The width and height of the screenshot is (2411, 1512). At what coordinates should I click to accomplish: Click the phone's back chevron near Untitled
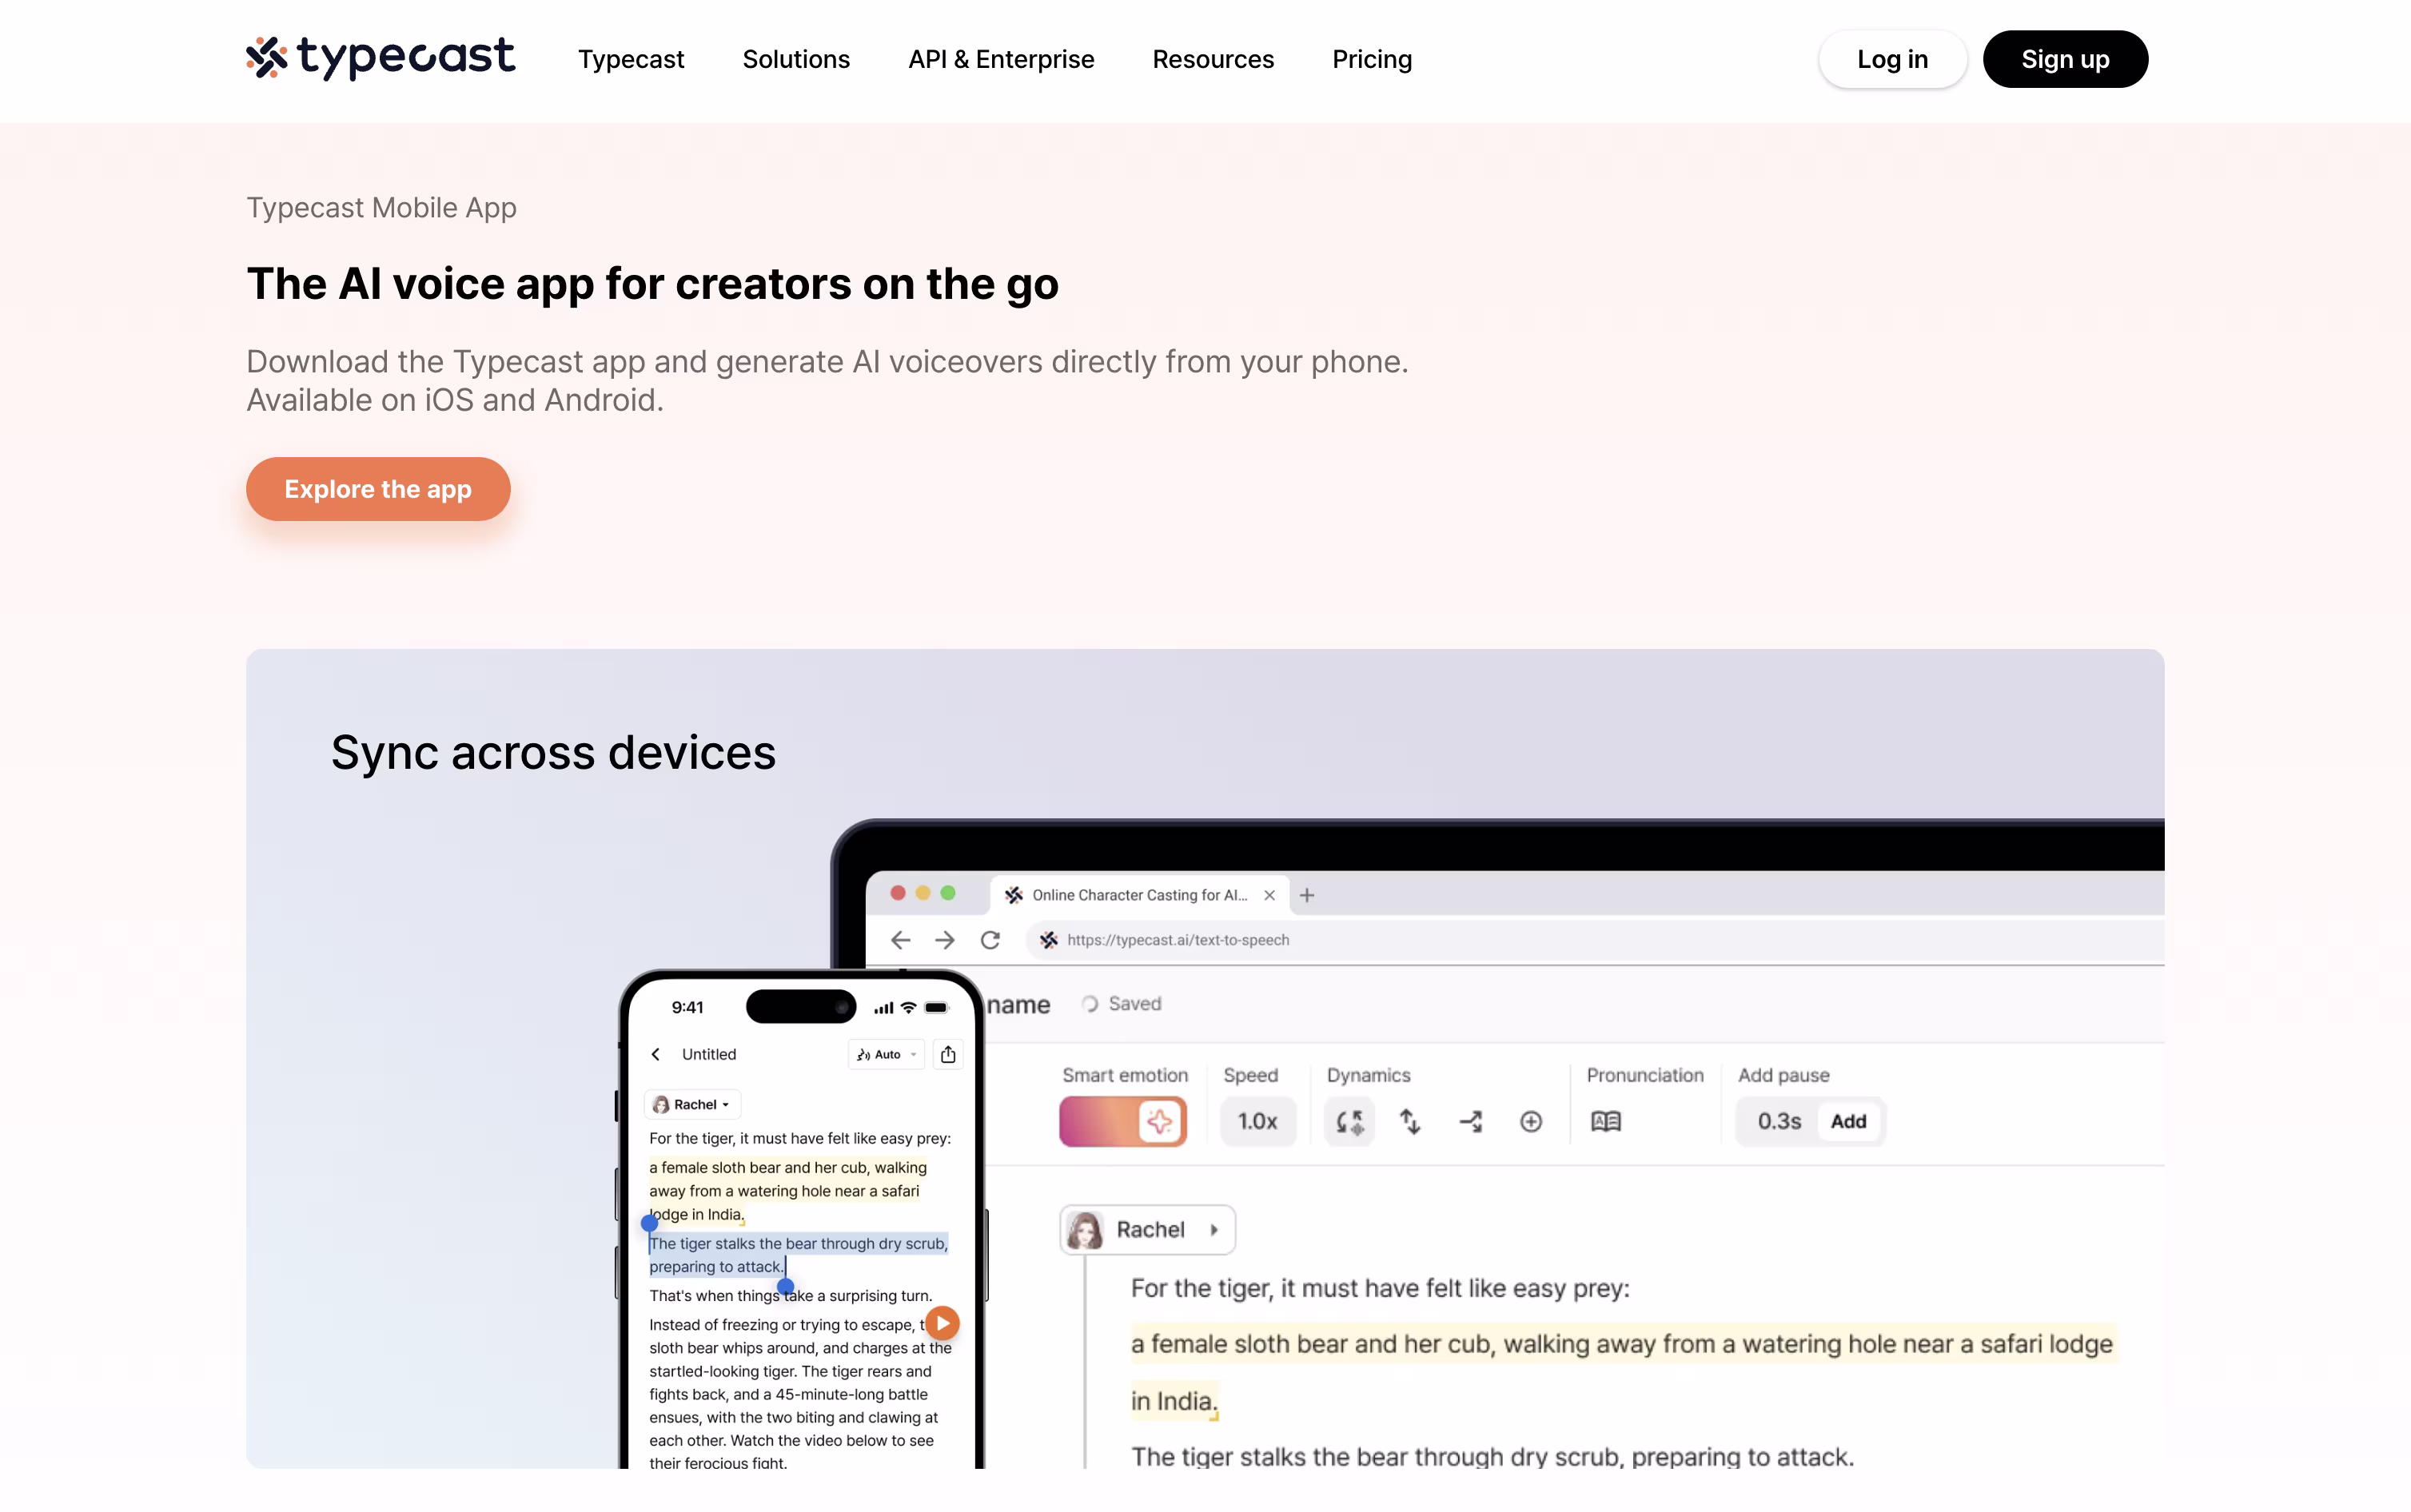pos(656,1054)
